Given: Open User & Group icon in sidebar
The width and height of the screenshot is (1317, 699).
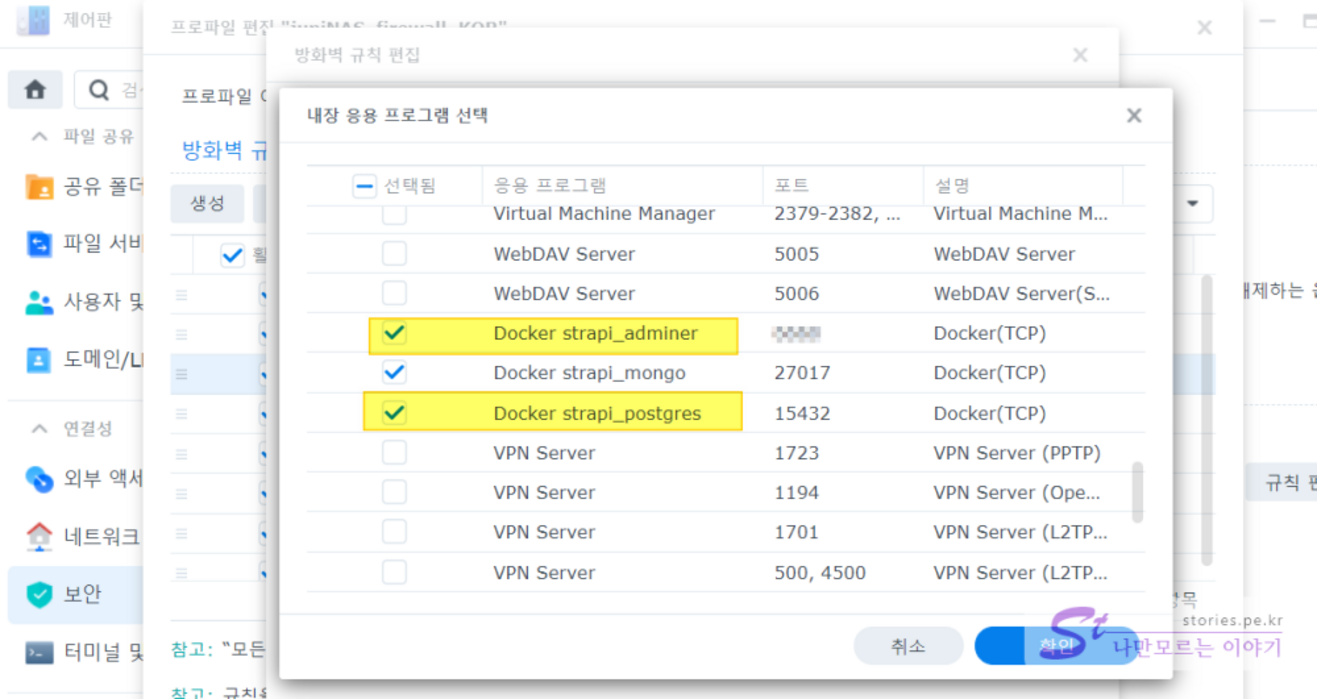Looking at the screenshot, I should click(39, 302).
